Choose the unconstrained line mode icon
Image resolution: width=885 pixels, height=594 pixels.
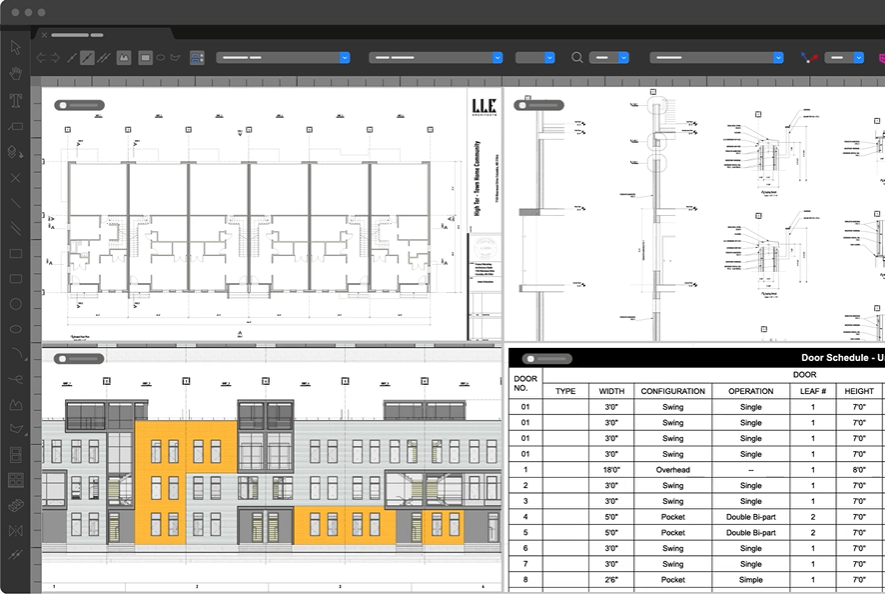(72, 58)
